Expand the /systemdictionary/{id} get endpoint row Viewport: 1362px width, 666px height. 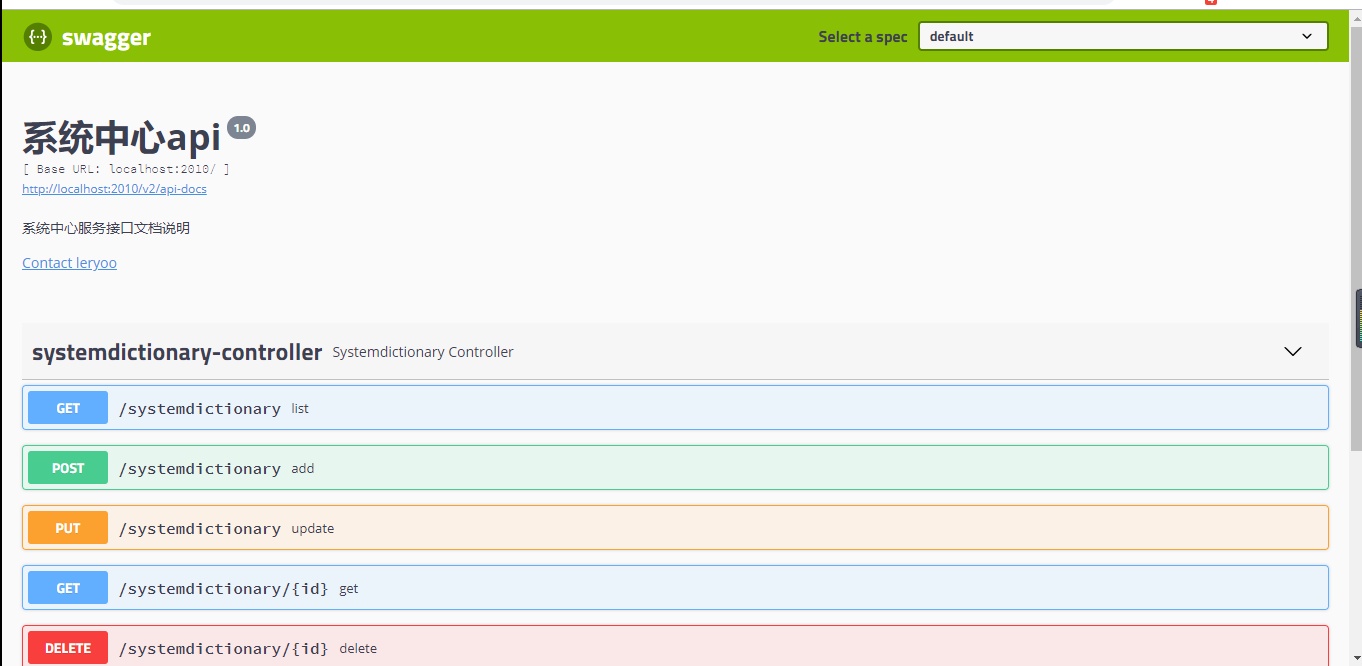[700, 588]
